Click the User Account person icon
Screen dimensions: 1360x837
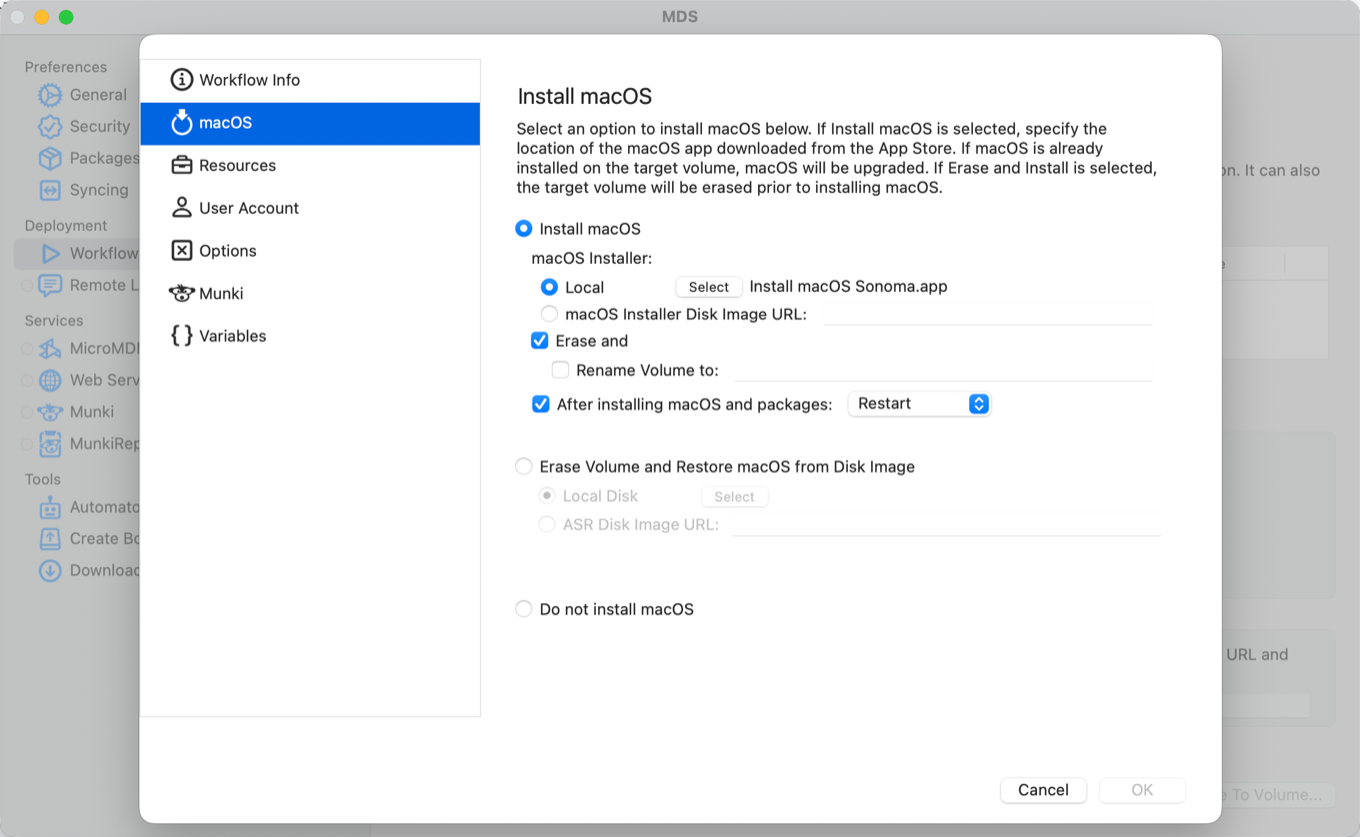click(x=181, y=207)
